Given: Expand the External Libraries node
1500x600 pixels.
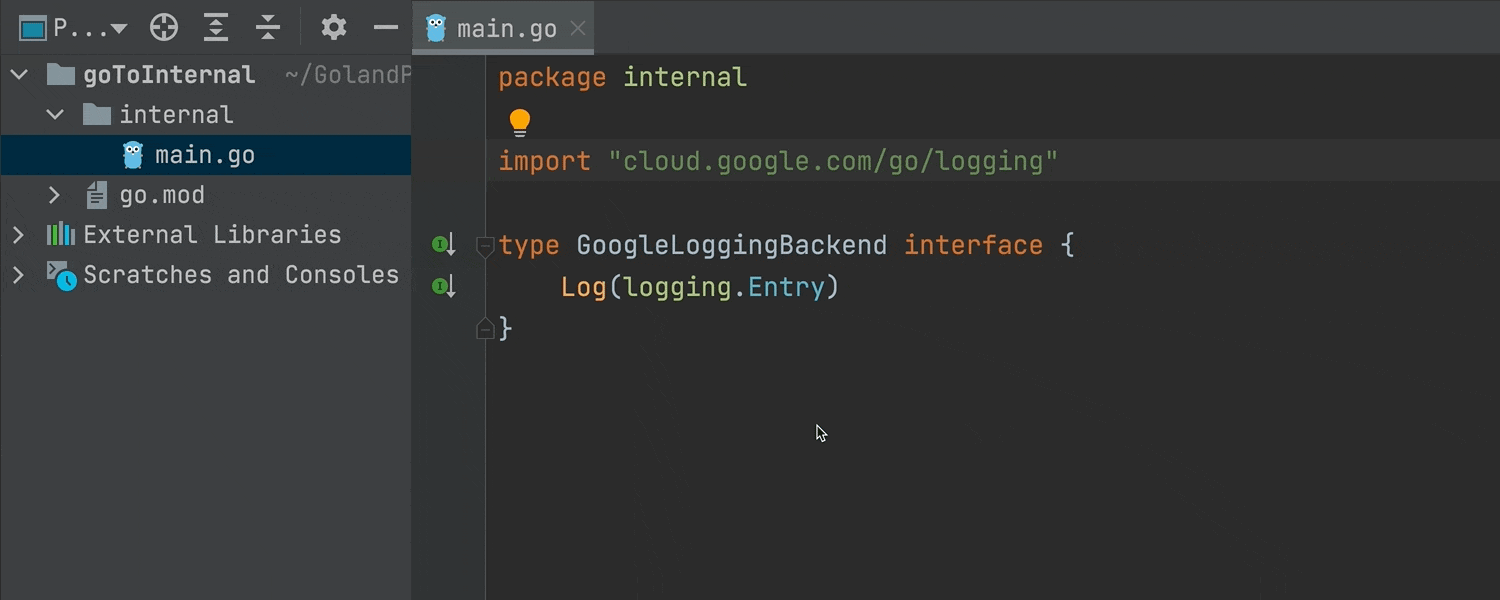Looking at the screenshot, I should [19, 235].
